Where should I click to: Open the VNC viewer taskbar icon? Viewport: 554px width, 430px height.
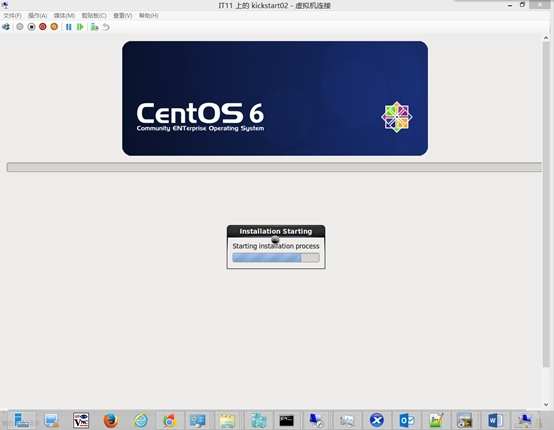(x=81, y=420)
